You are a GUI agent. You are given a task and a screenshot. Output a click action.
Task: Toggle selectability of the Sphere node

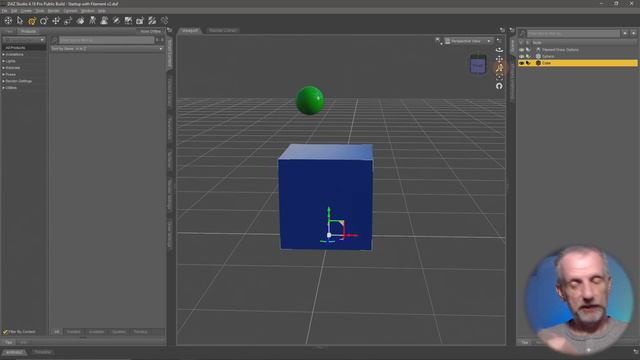click(x=528, y=56)
